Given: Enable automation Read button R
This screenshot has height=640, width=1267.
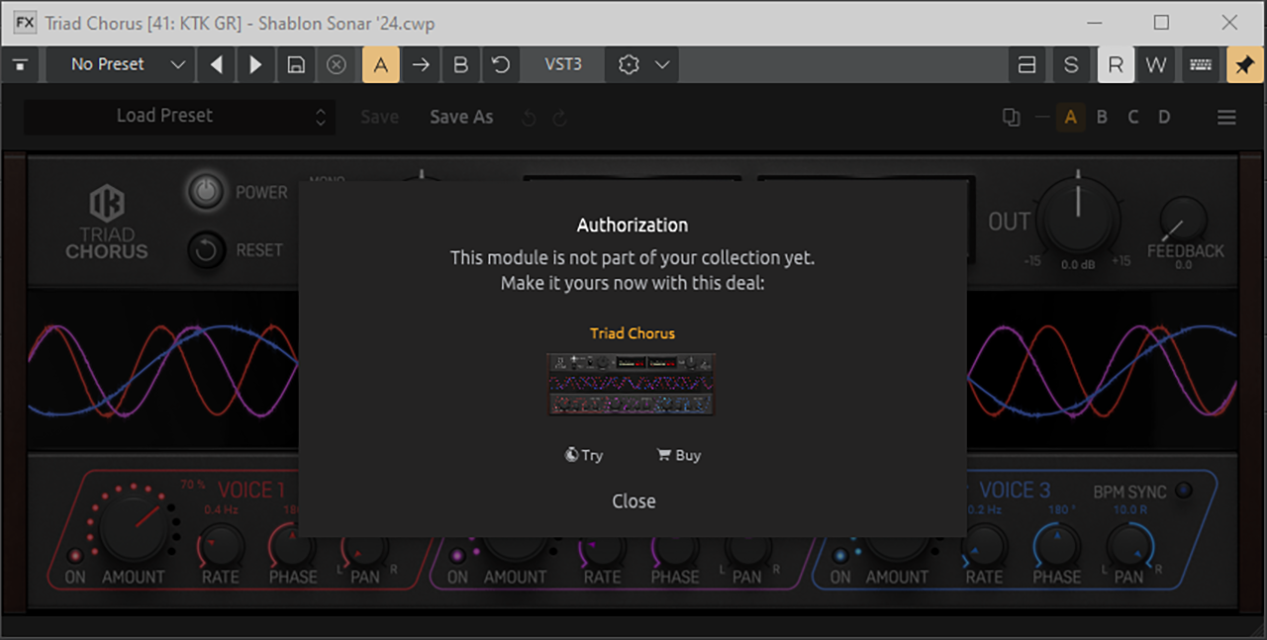Looking at the screenshot, I should (x=1116, y=65).
